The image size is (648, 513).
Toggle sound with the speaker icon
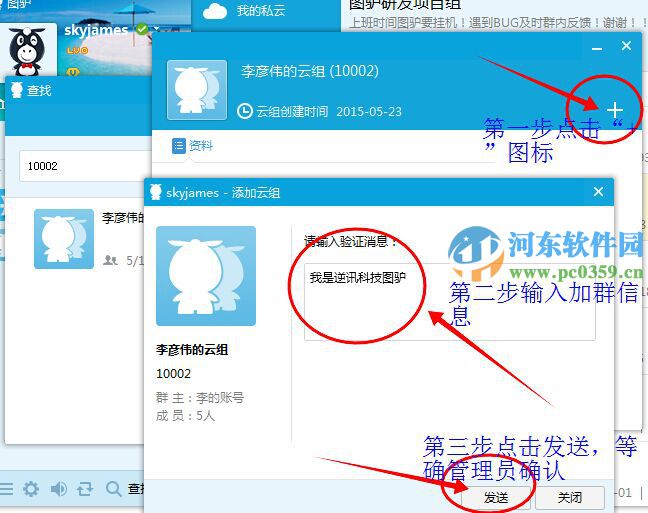58,489
